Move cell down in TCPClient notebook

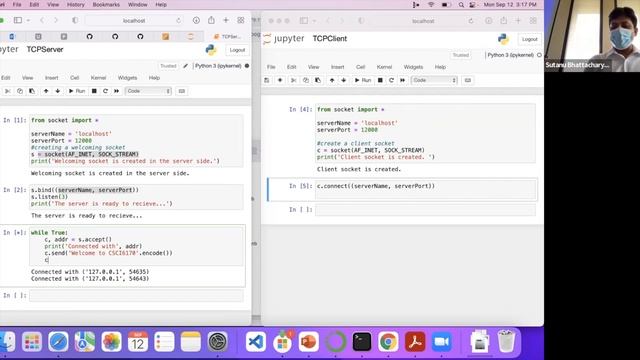(x=344, y=80)
